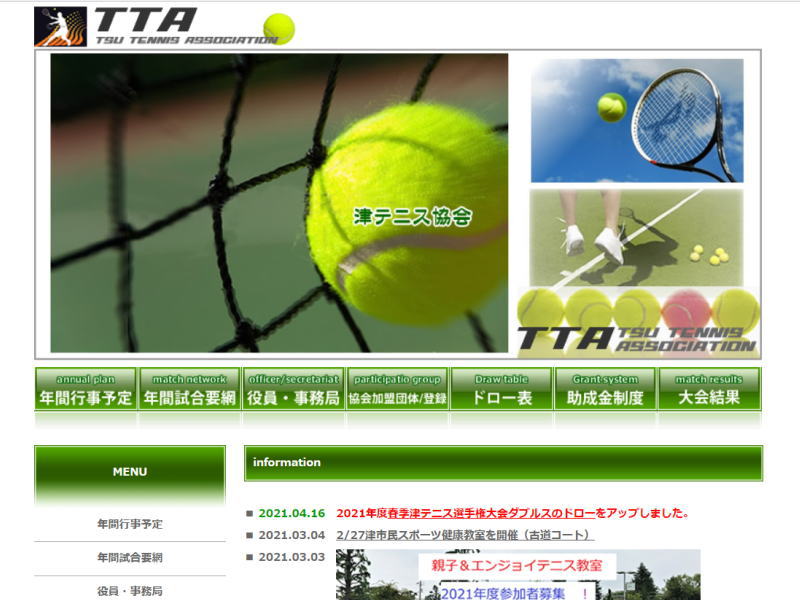The height and width of the screenshot is (600, 800).
Task: Click the TTA logo over colored balls image
Action: [638, 323]
